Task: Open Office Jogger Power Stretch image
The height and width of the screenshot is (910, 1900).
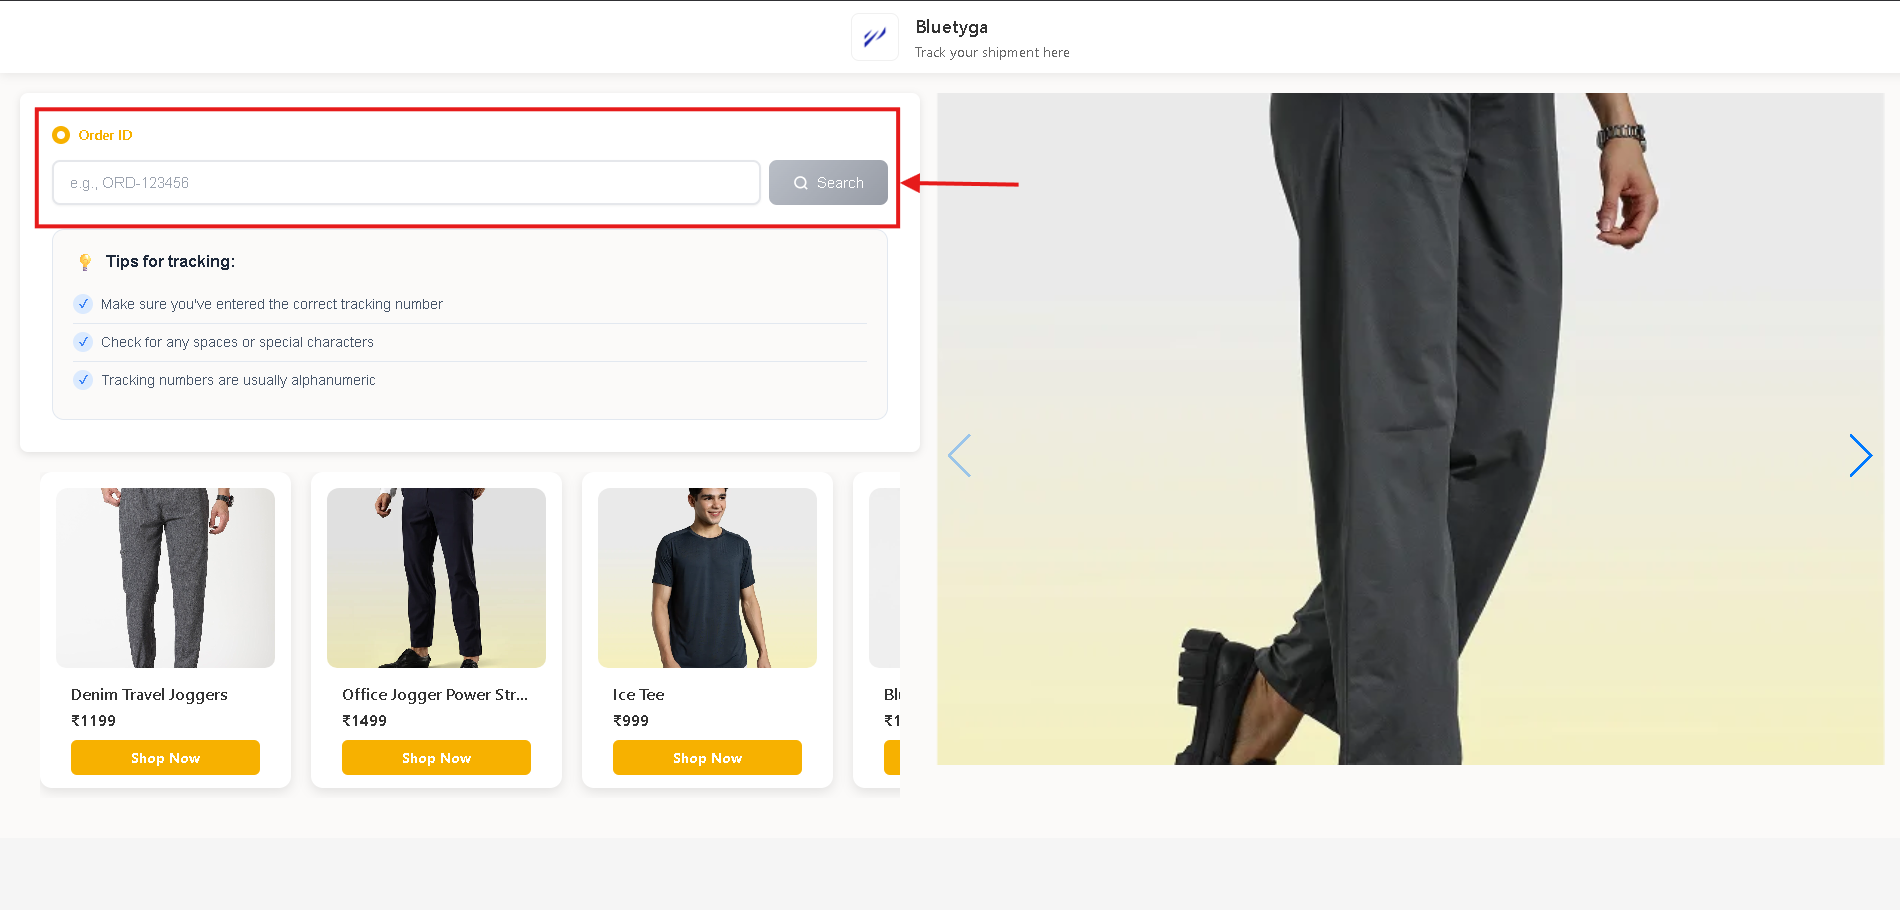Action: (436, 578)
